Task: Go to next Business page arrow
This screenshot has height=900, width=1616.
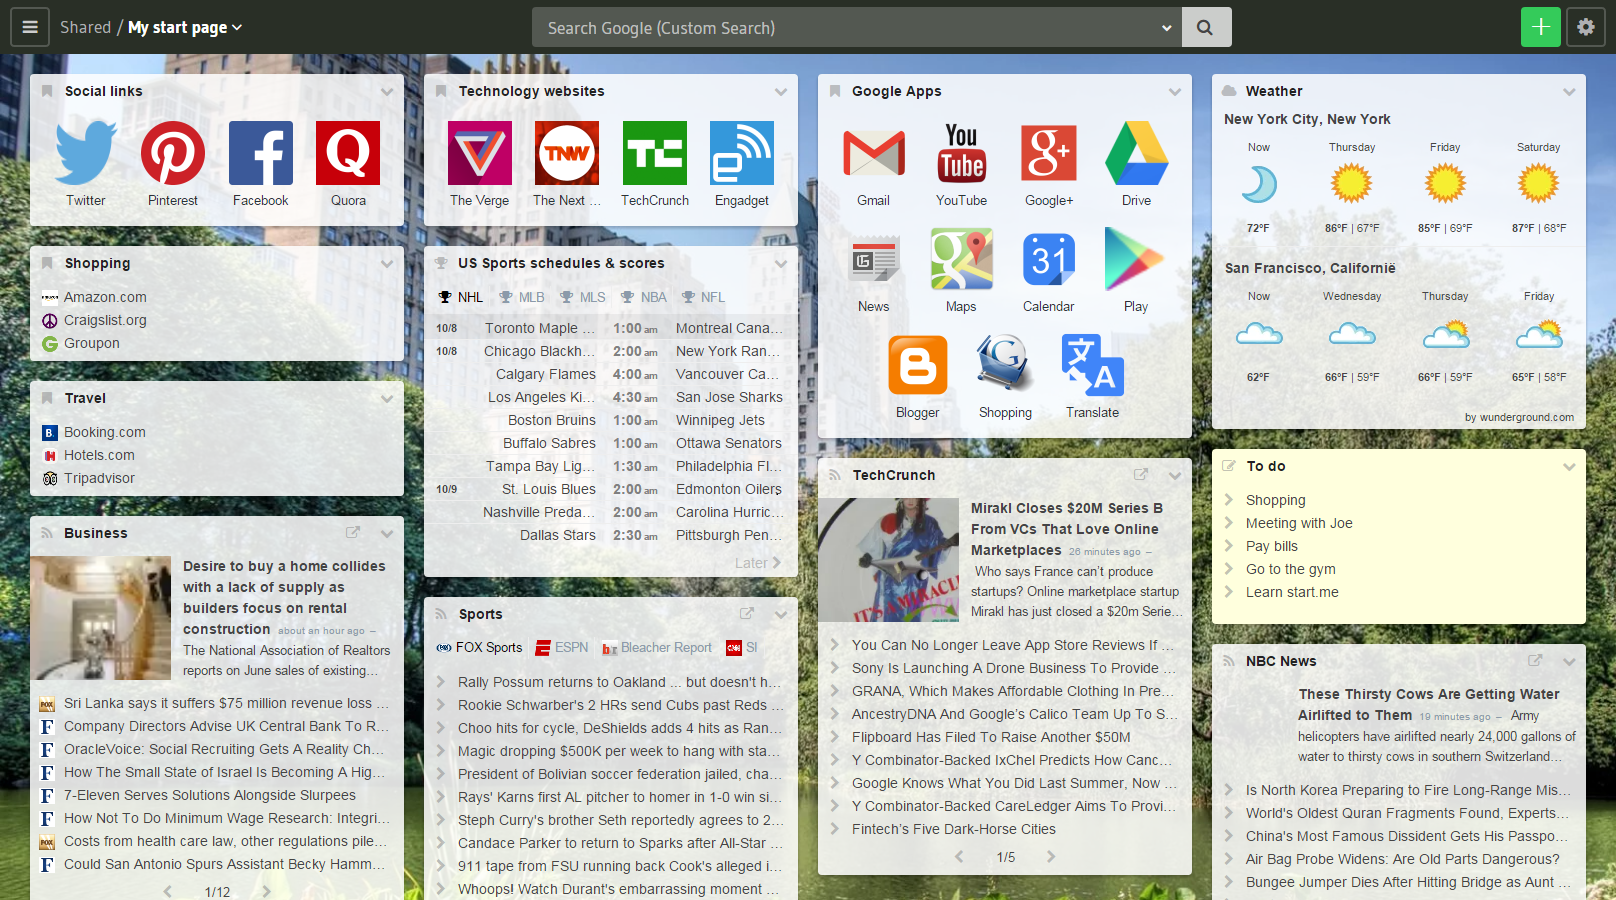Action: click(x=266, y=891)
